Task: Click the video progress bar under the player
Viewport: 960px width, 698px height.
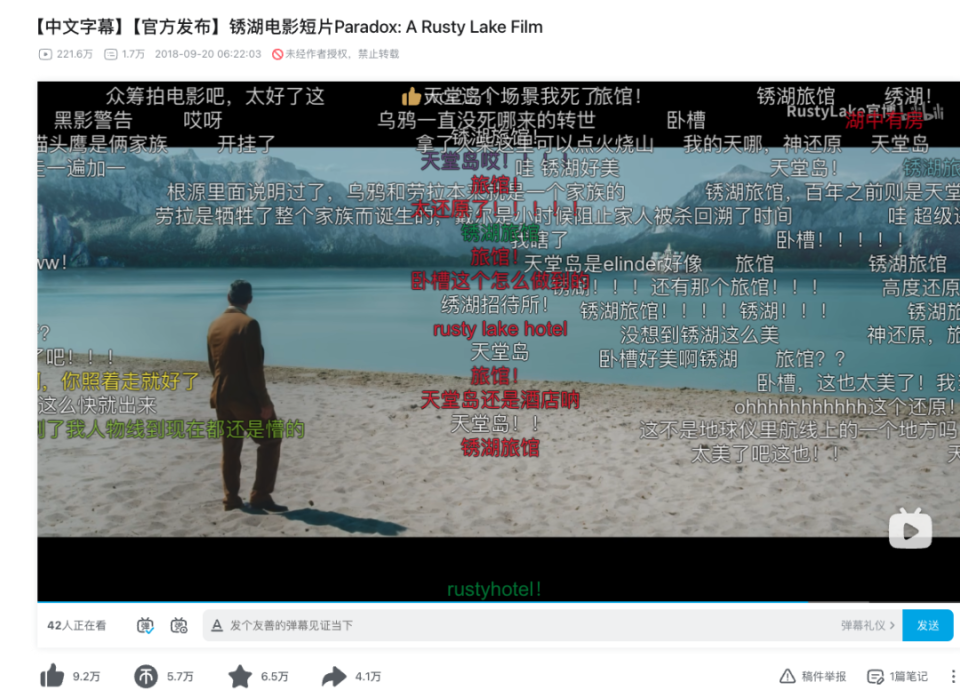Action: [498, 602]
